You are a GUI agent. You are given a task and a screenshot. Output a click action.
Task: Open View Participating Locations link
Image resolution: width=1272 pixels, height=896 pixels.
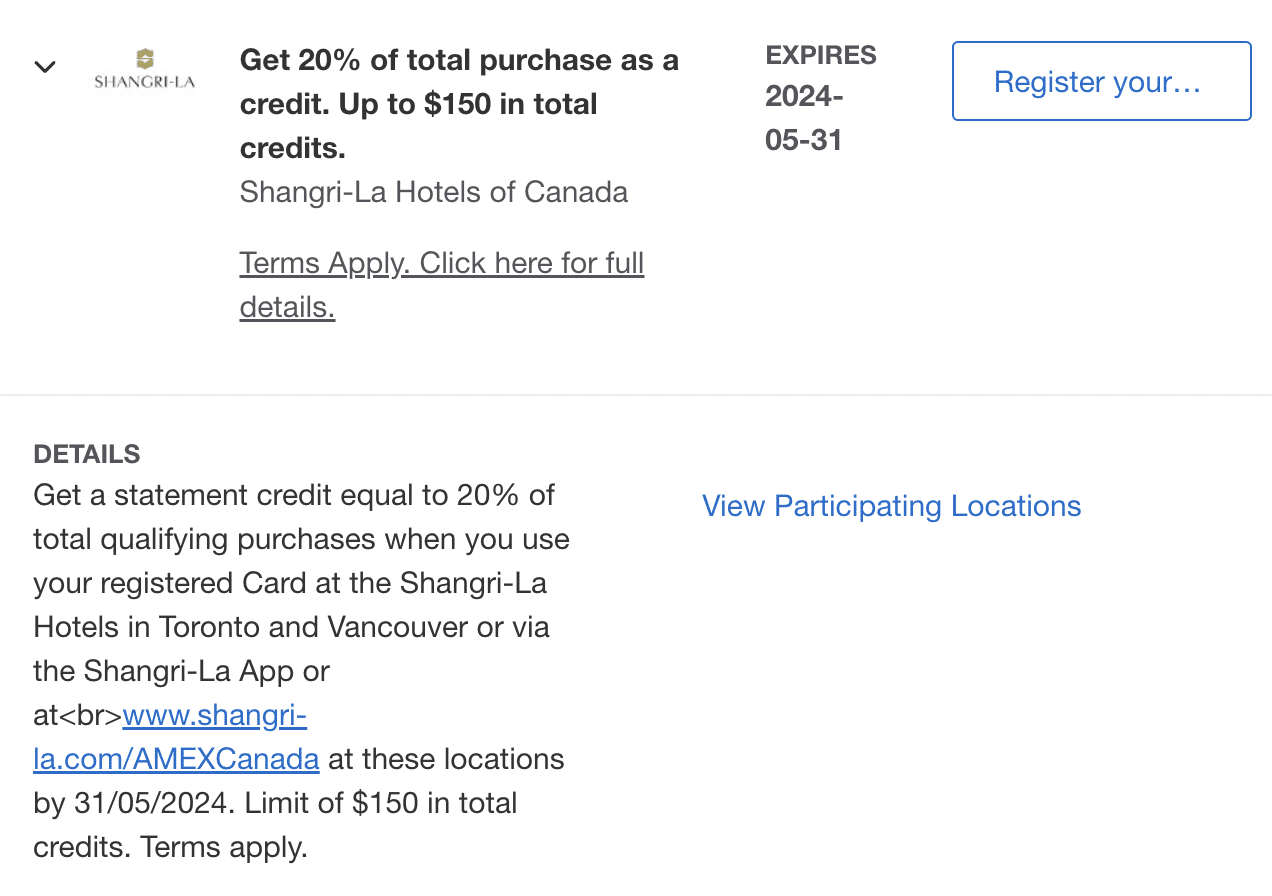pos(891,506)
